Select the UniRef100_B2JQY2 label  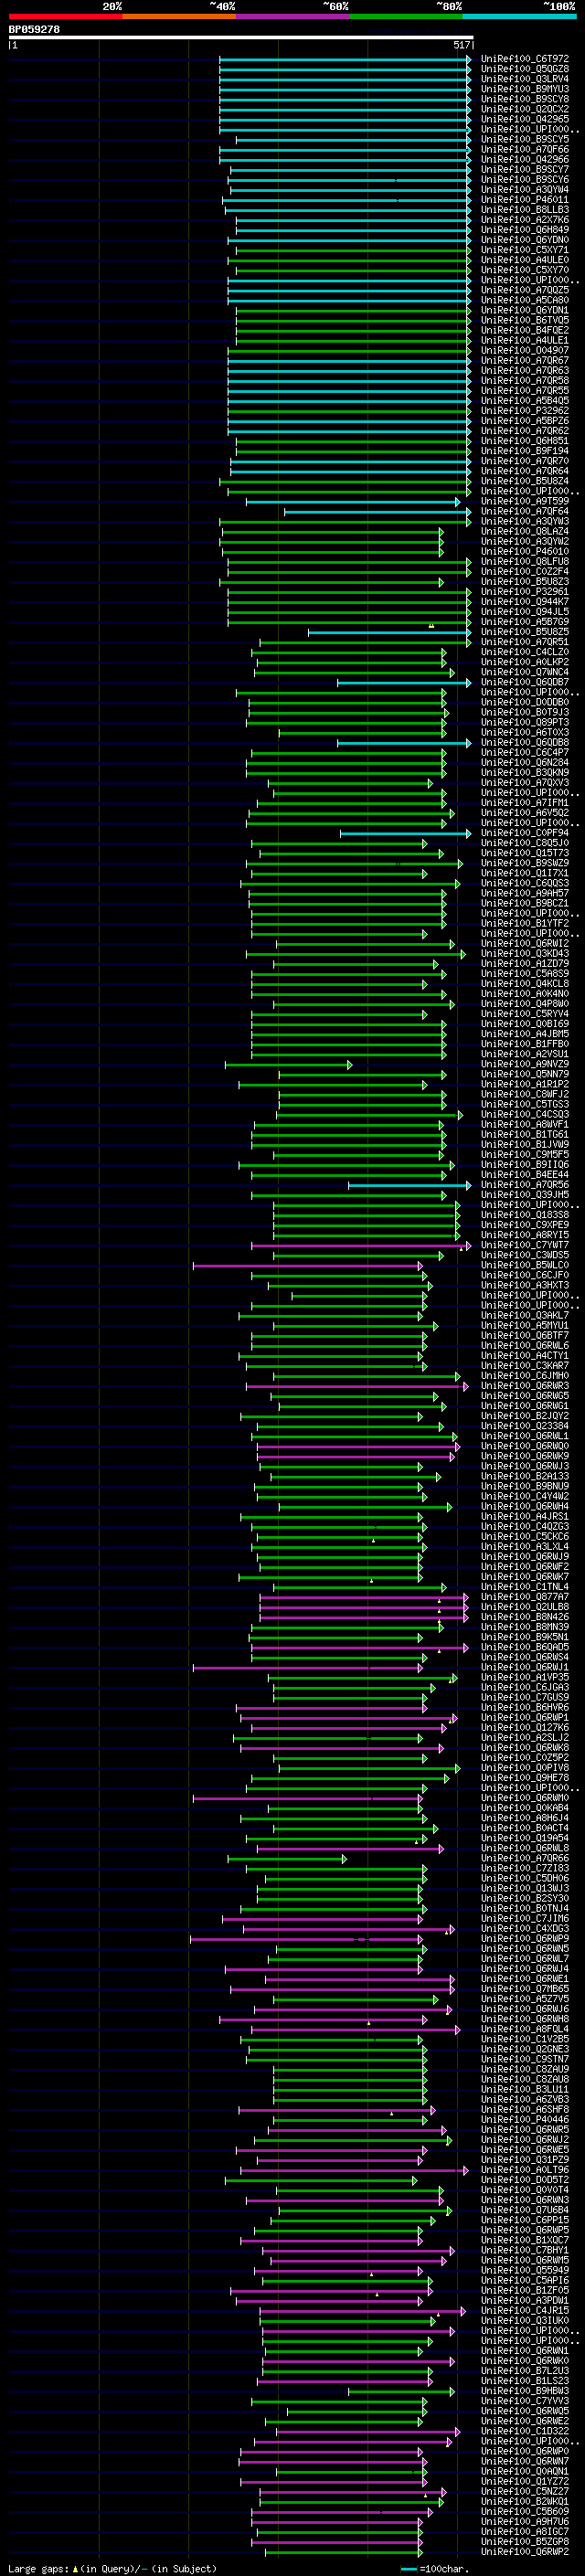525,1417
